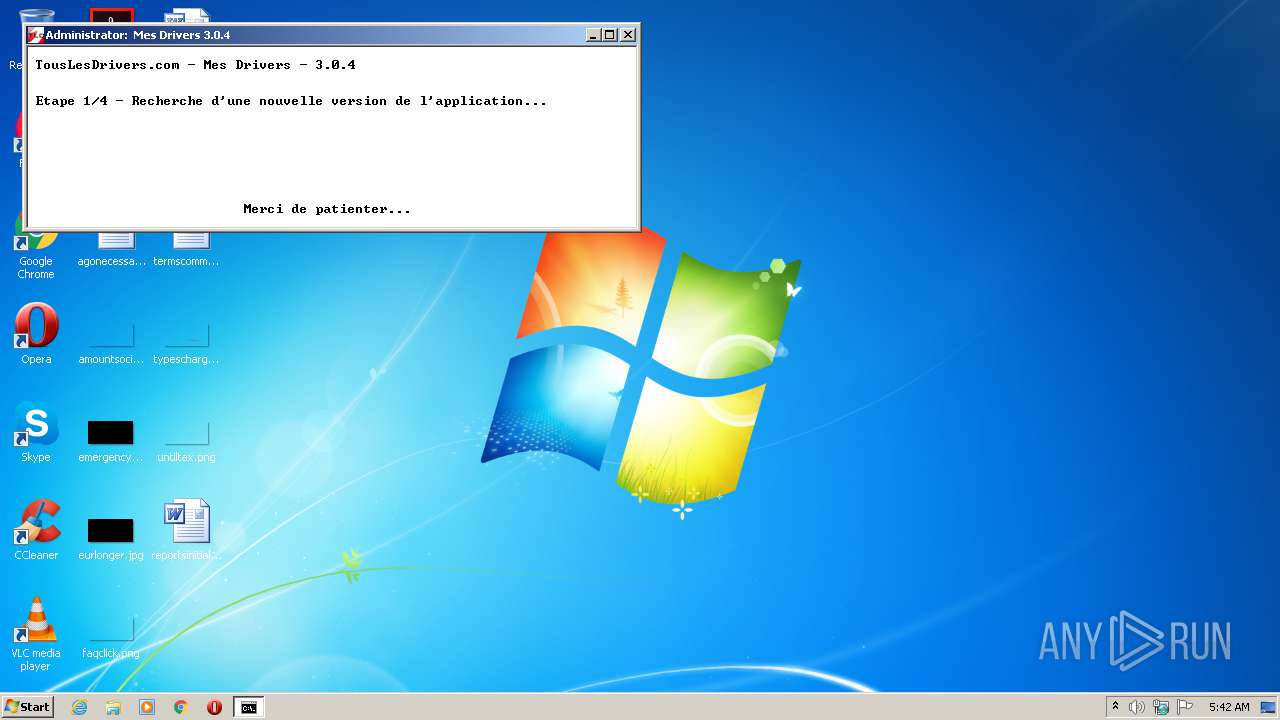Viewport: 1280px width, 720px height.
Task: Open the volume control in system tray
Action: [1137, 707]
